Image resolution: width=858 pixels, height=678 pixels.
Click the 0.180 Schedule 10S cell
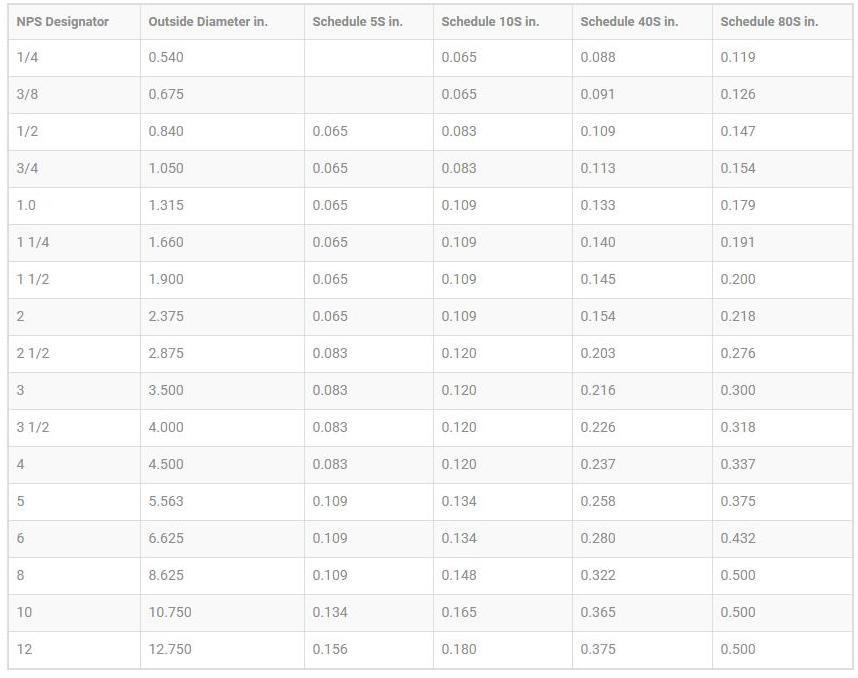click(x=459, y=649)
